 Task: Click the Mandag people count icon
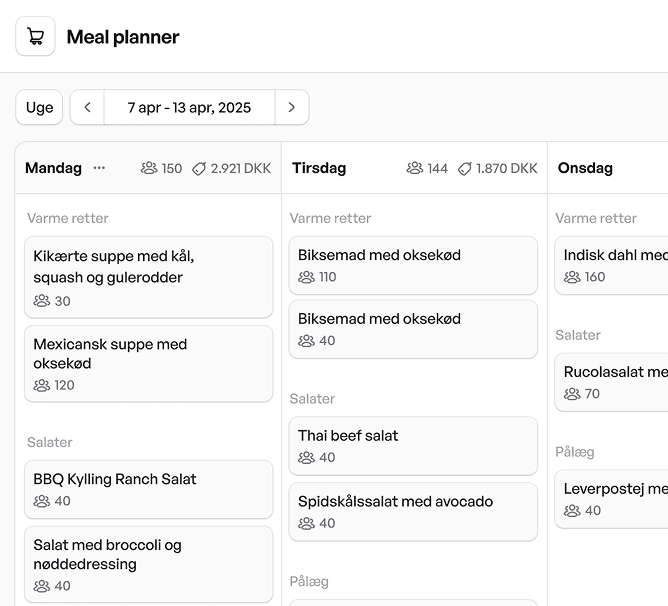(149, 169)
